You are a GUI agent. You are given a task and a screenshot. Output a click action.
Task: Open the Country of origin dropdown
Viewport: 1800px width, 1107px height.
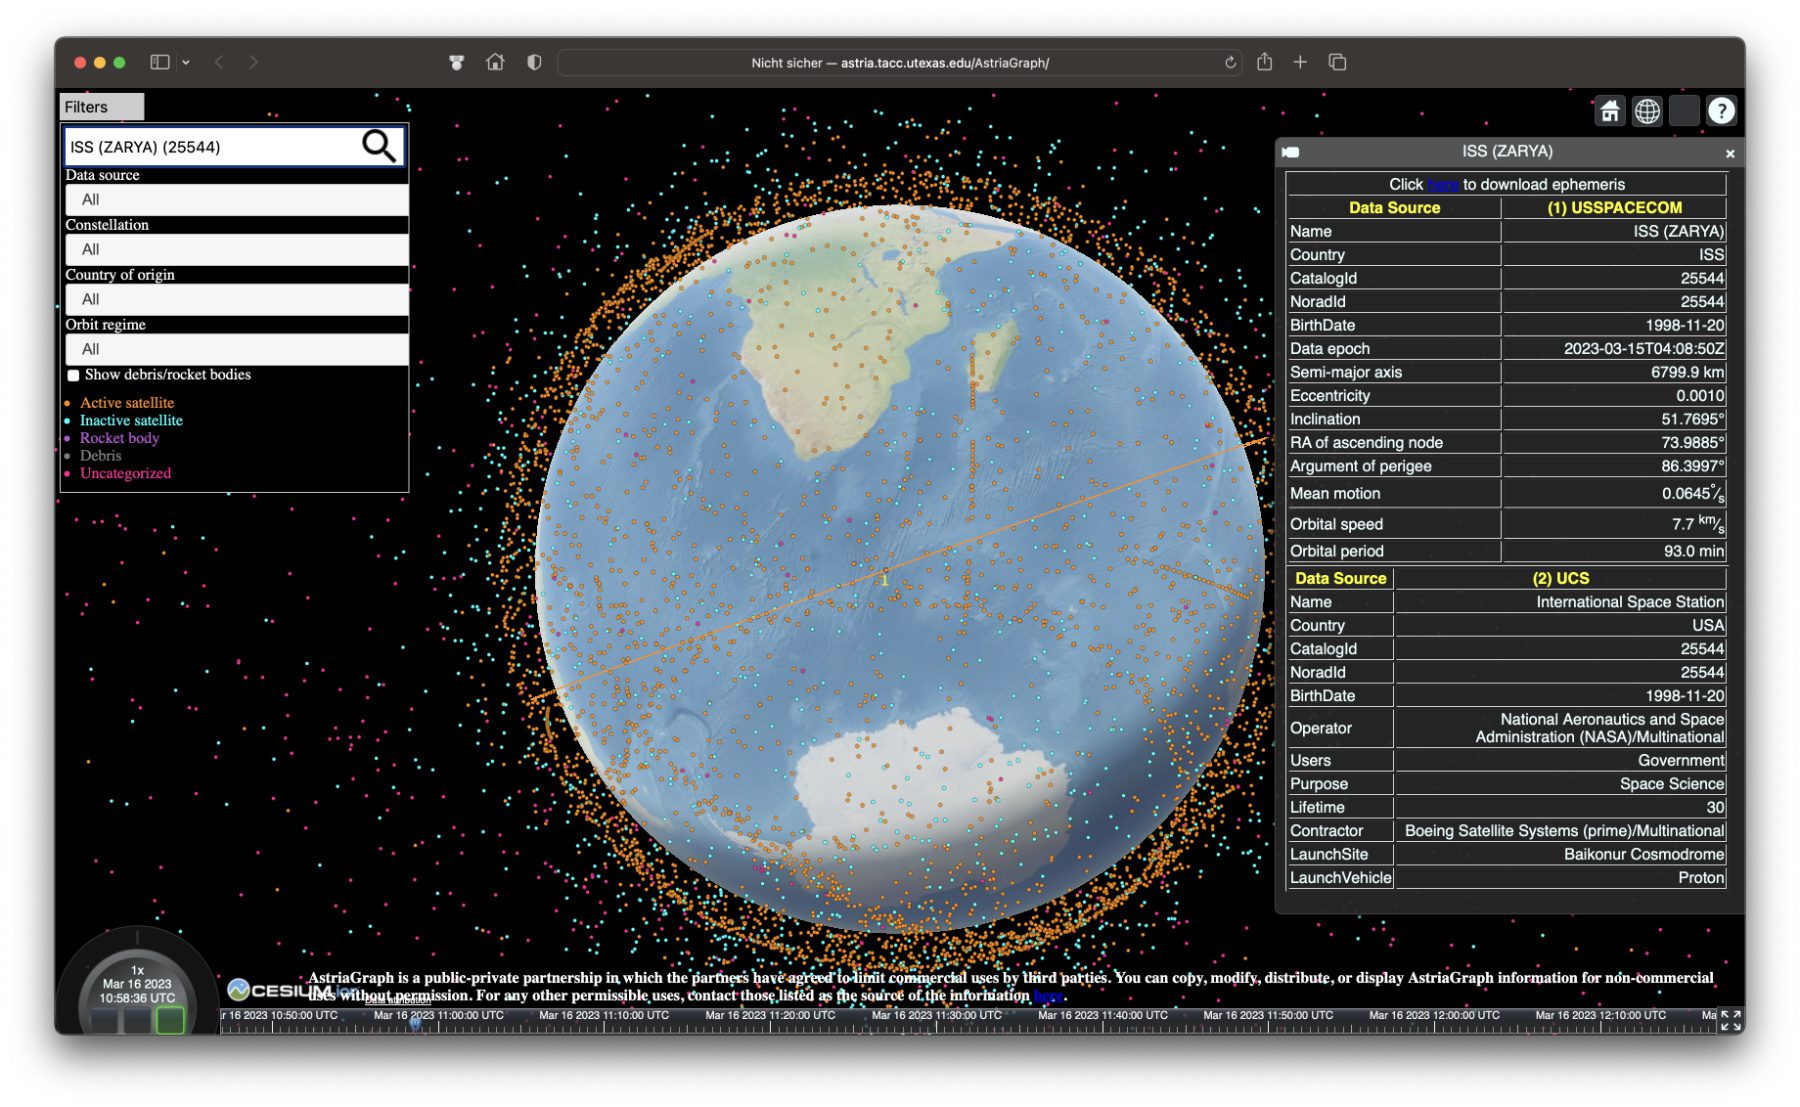point(236,299)
